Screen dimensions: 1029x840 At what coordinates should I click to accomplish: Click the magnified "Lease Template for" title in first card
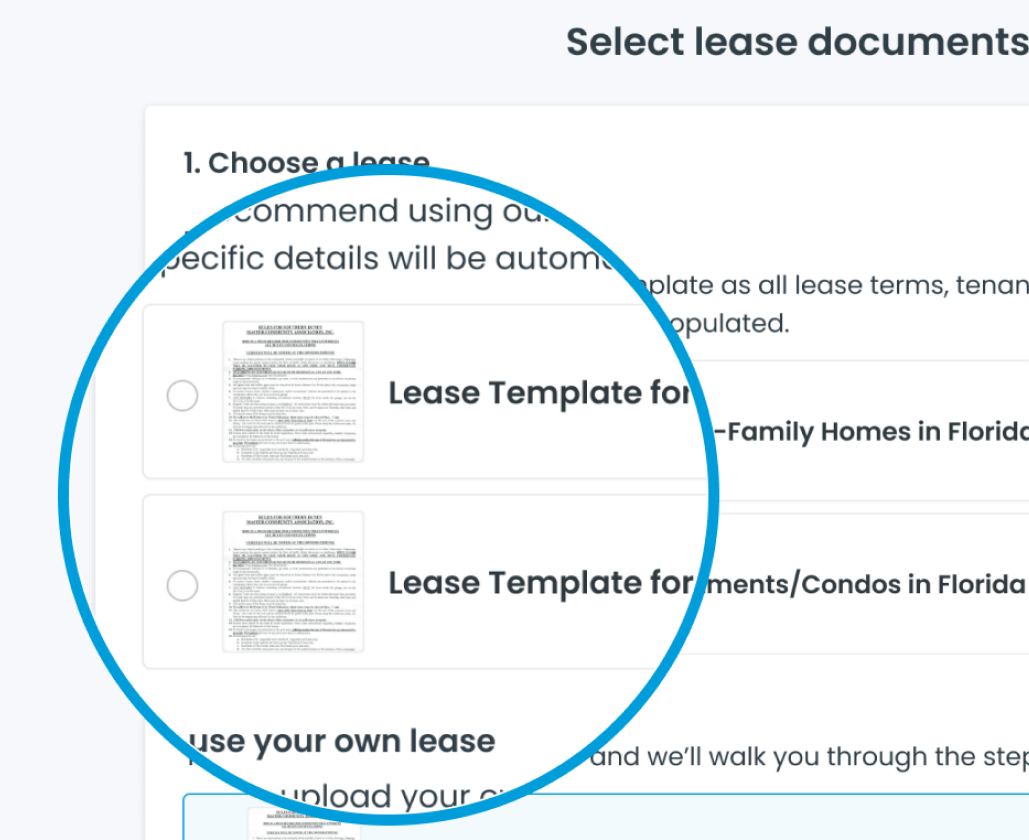pyautogui.click(x=539, y=394)
